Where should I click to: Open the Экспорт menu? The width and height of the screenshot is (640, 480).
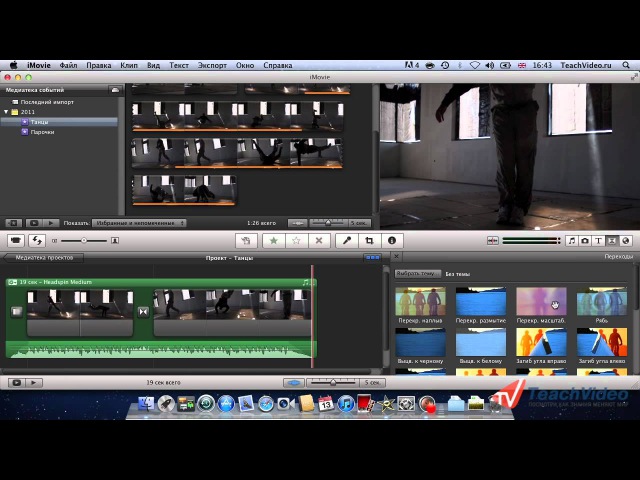[x=212, y=65]
